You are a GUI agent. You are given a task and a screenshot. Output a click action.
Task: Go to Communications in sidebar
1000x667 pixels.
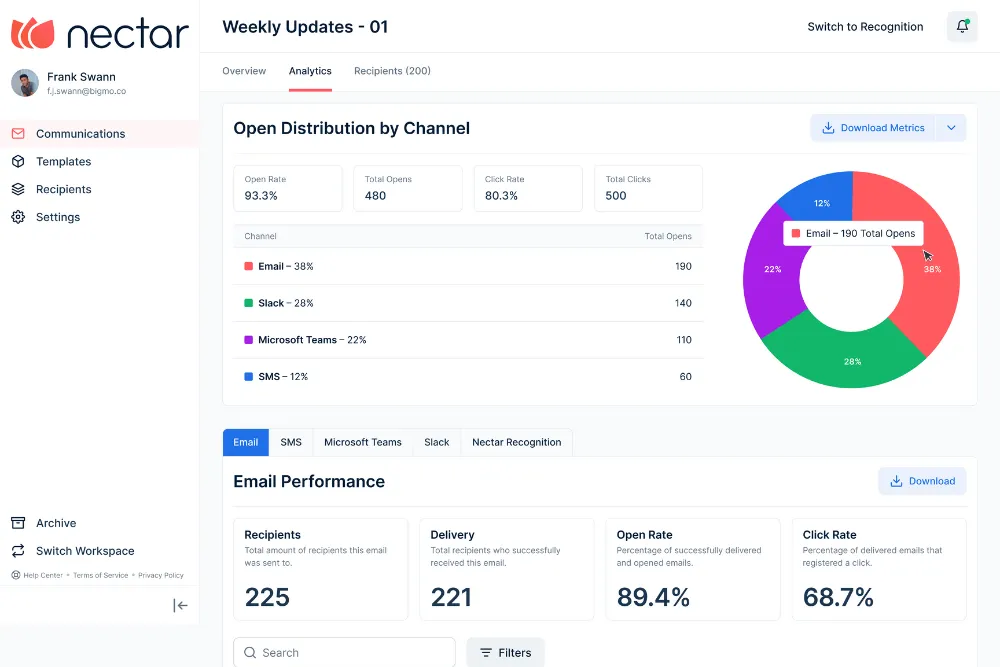tap(99, 133)
